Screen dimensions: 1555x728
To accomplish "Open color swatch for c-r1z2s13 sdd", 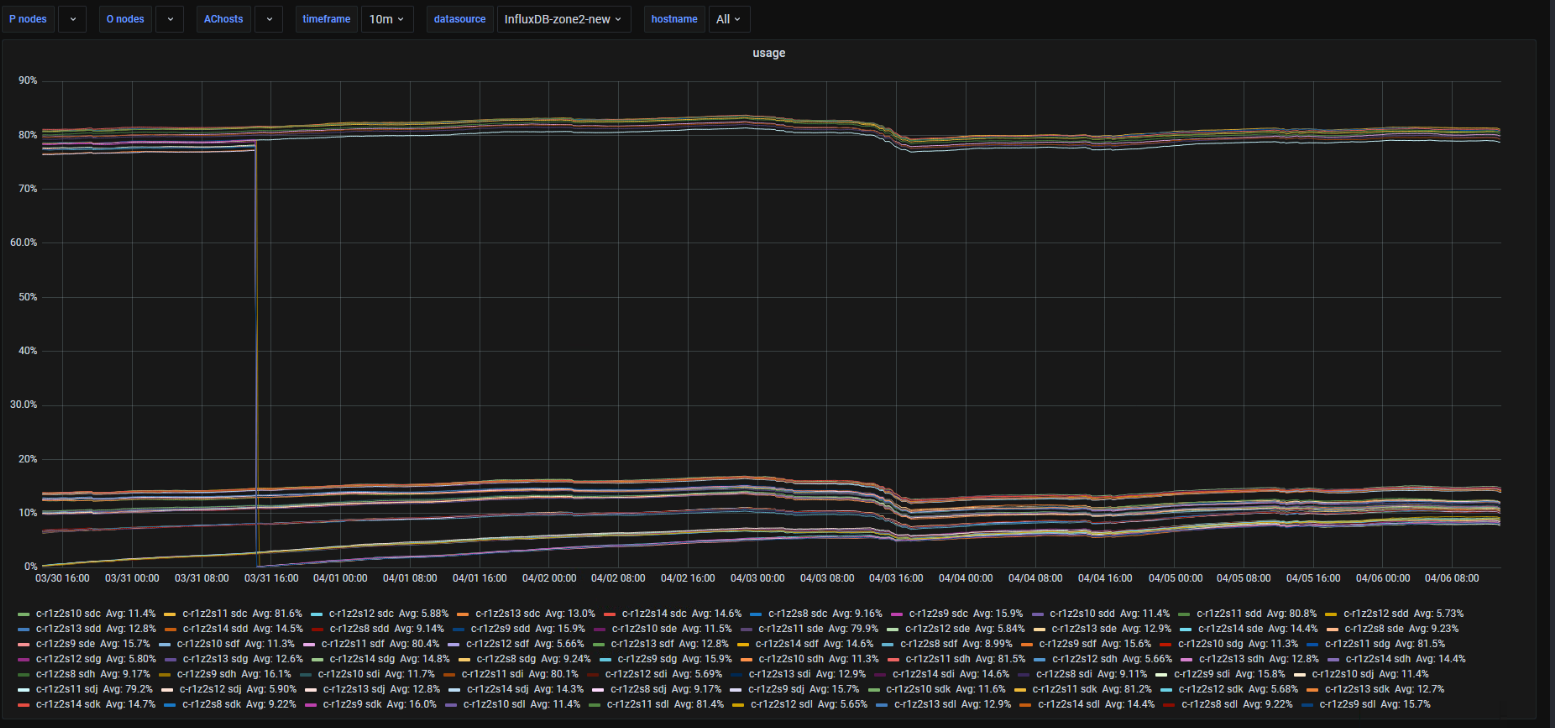I will (x=24, y=628).
